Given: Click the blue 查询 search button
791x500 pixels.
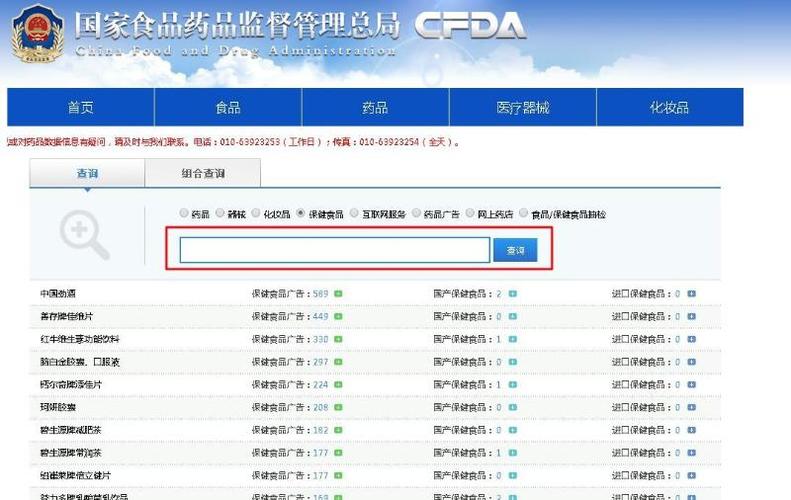Looking at the screenshot, I should pos(515,250).
